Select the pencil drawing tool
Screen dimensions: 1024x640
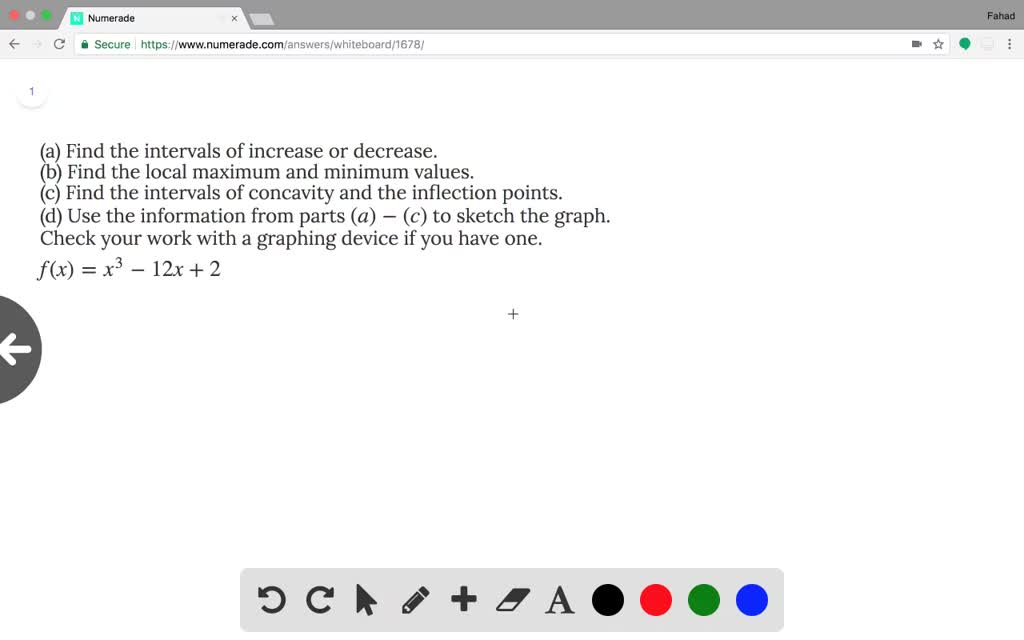click(415, 600)
